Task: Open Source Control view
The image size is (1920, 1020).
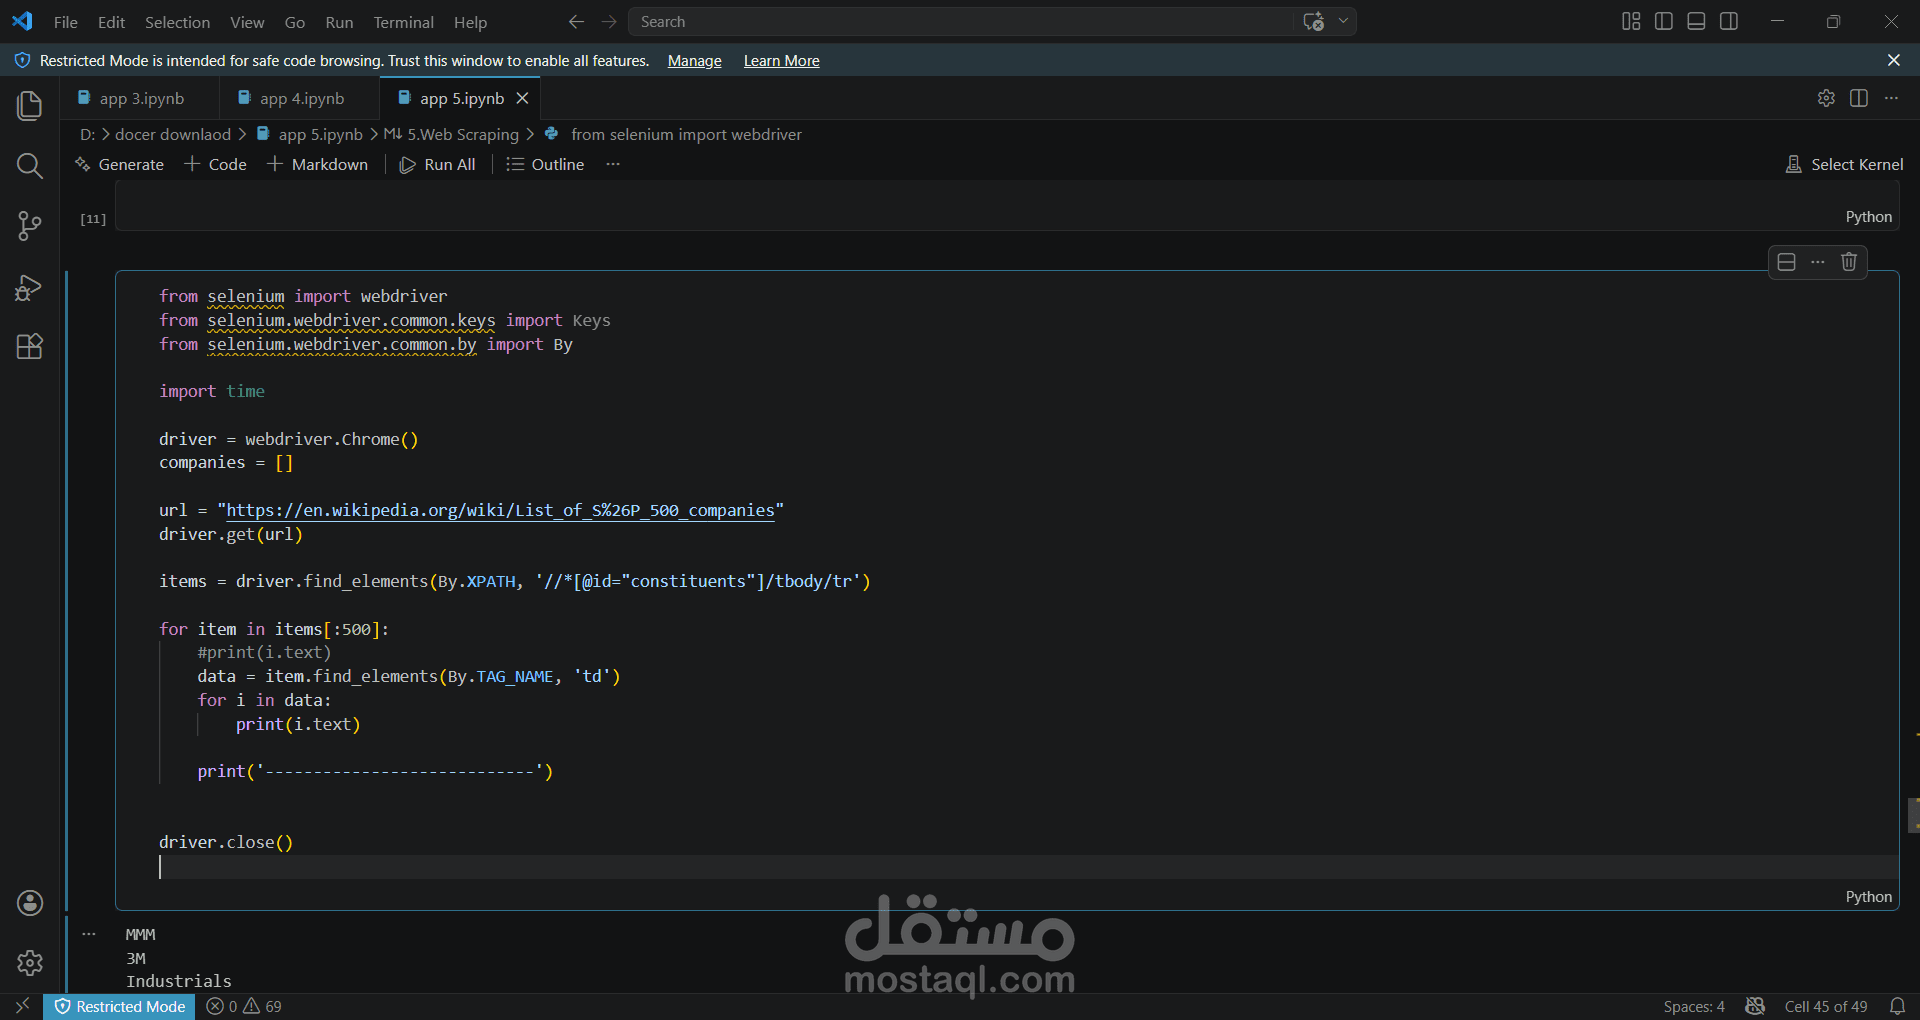Action: coord(29,226)
